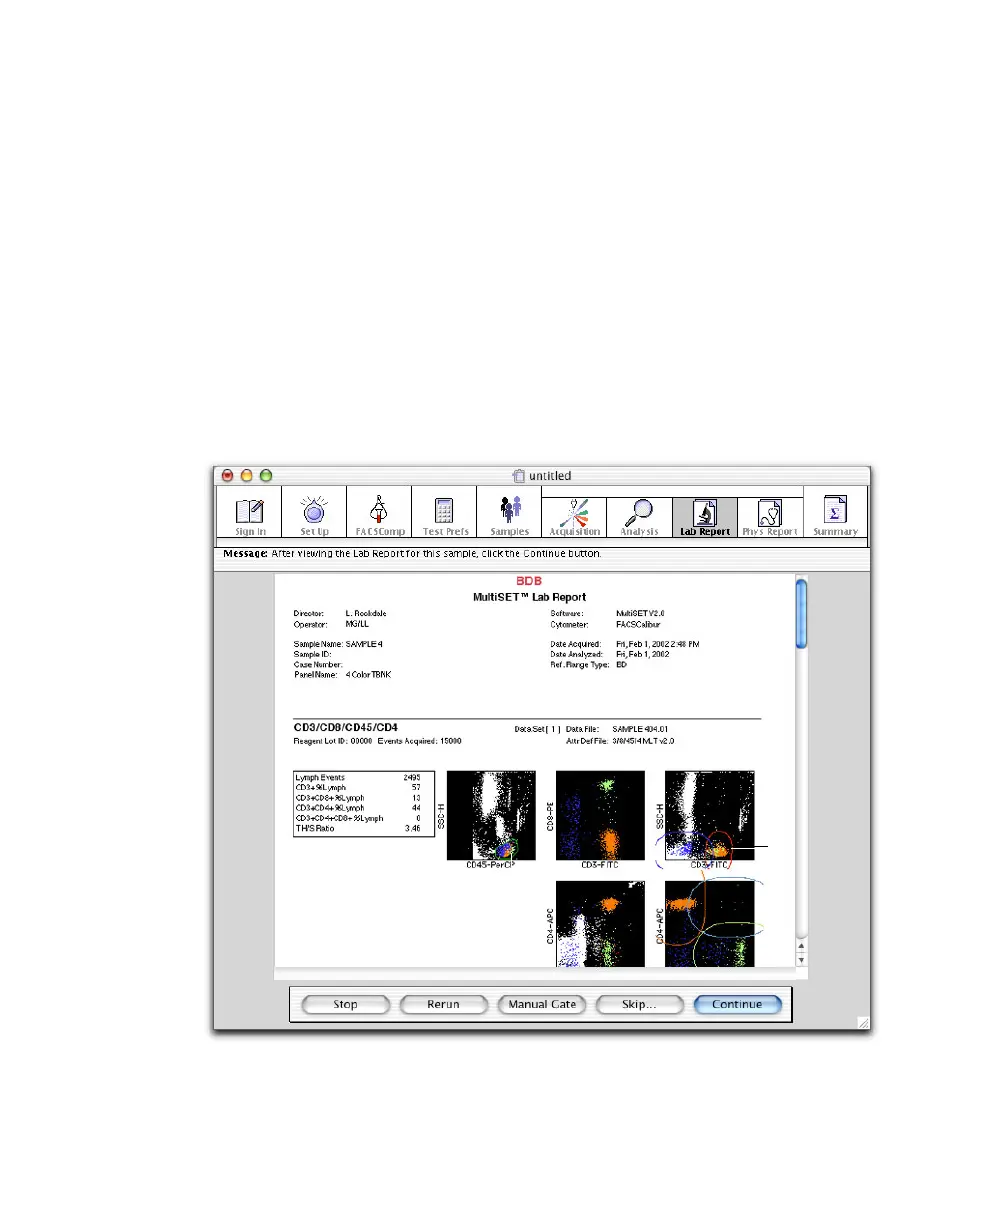Open Manual Gate
The width and height of the screenshot is (1008, 1224).
(x=541, y=1004)
